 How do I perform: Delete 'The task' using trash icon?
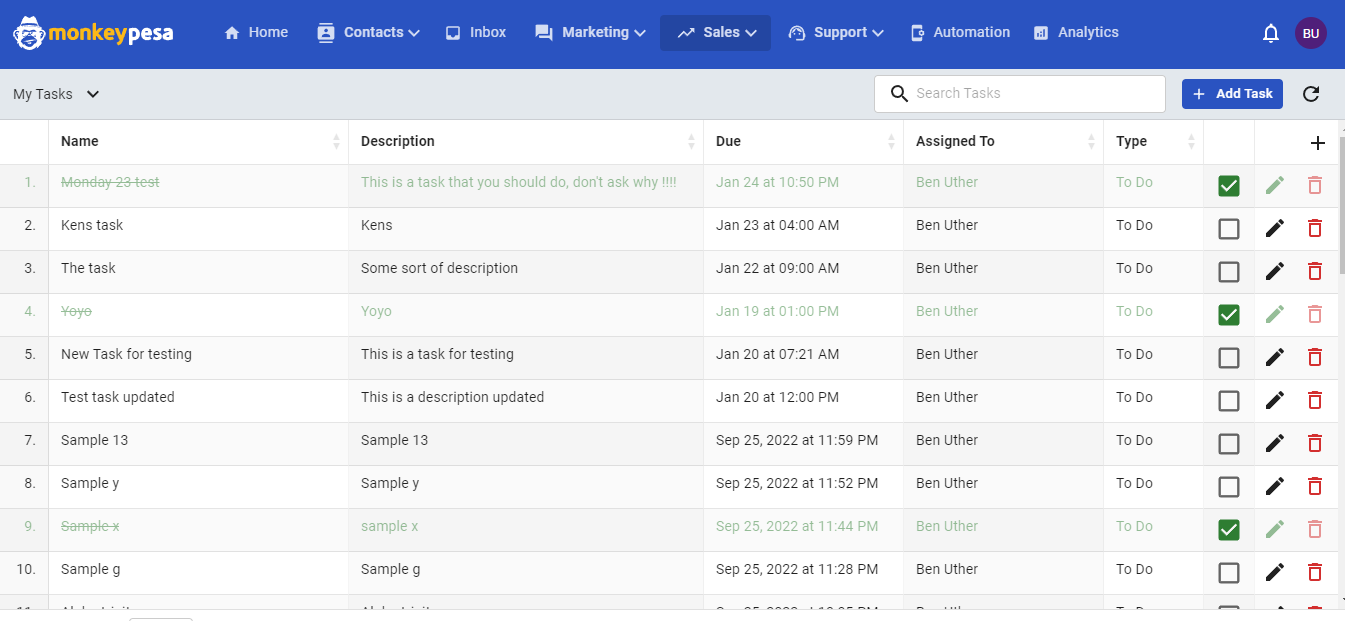(x=1315, y=271)
